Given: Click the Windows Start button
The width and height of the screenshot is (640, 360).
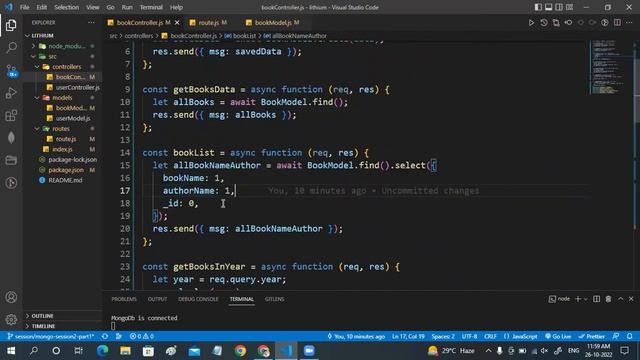Looking at the screenshot, I should point(11,351).
